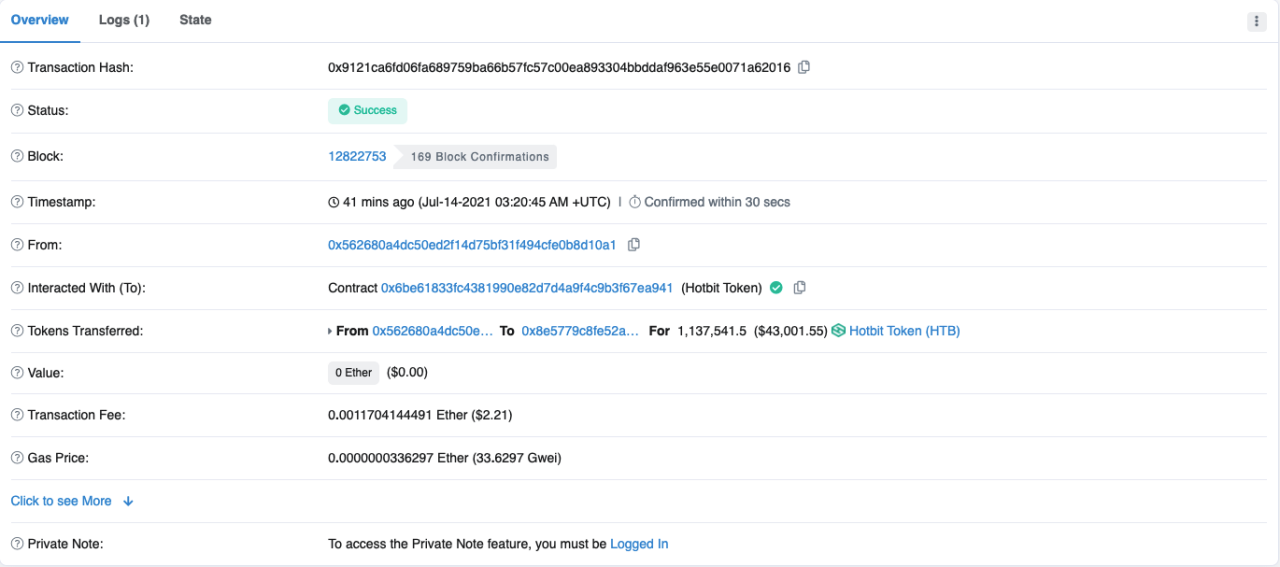Click the Hotbit Token logo icon
Screen dimensions: 1280x567
point(838,331)
